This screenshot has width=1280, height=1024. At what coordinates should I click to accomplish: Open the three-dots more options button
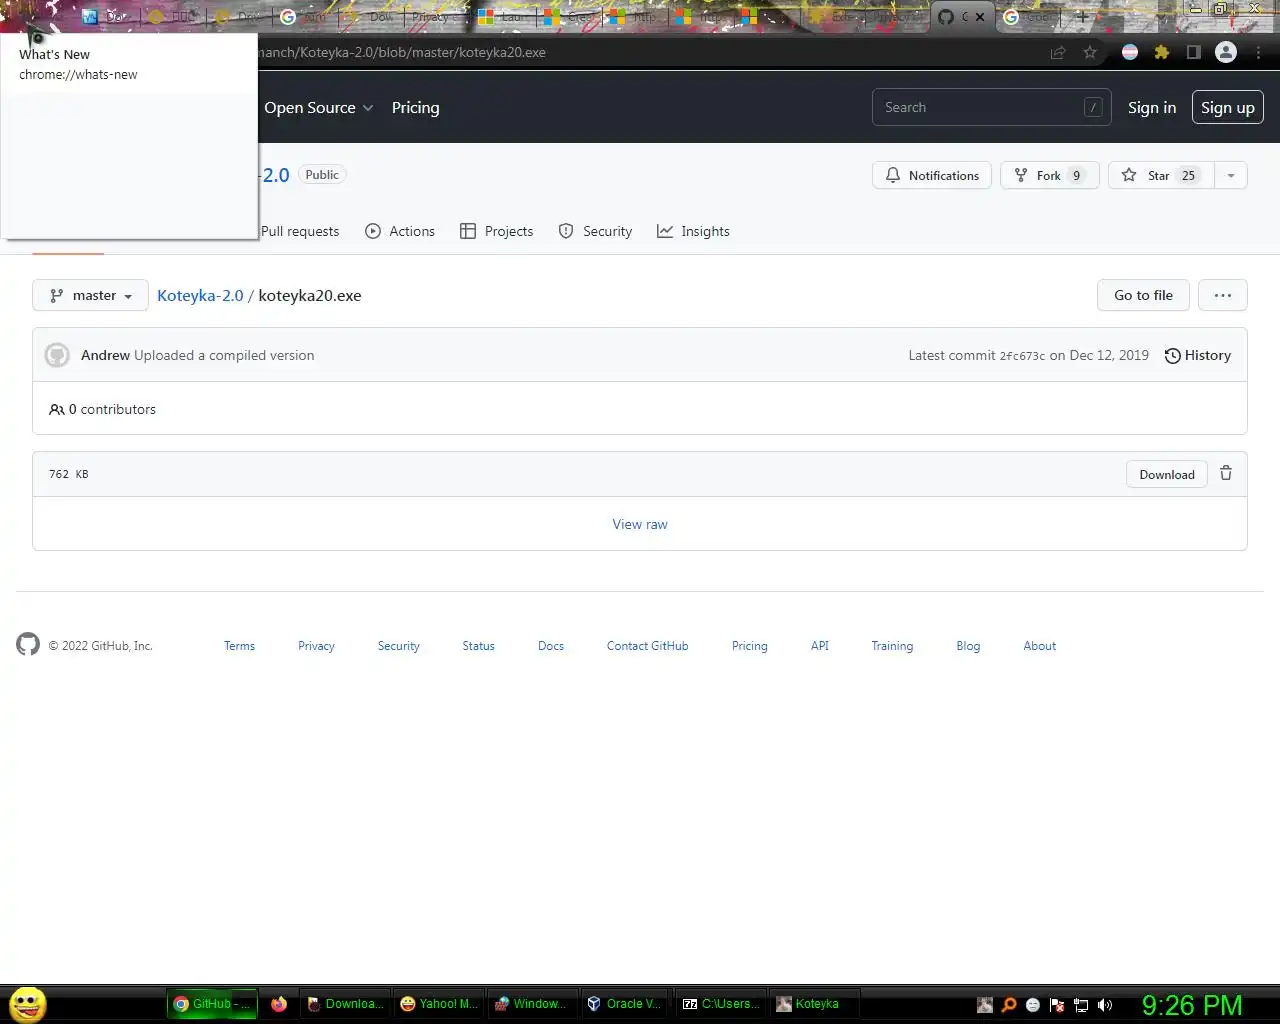1222,295
